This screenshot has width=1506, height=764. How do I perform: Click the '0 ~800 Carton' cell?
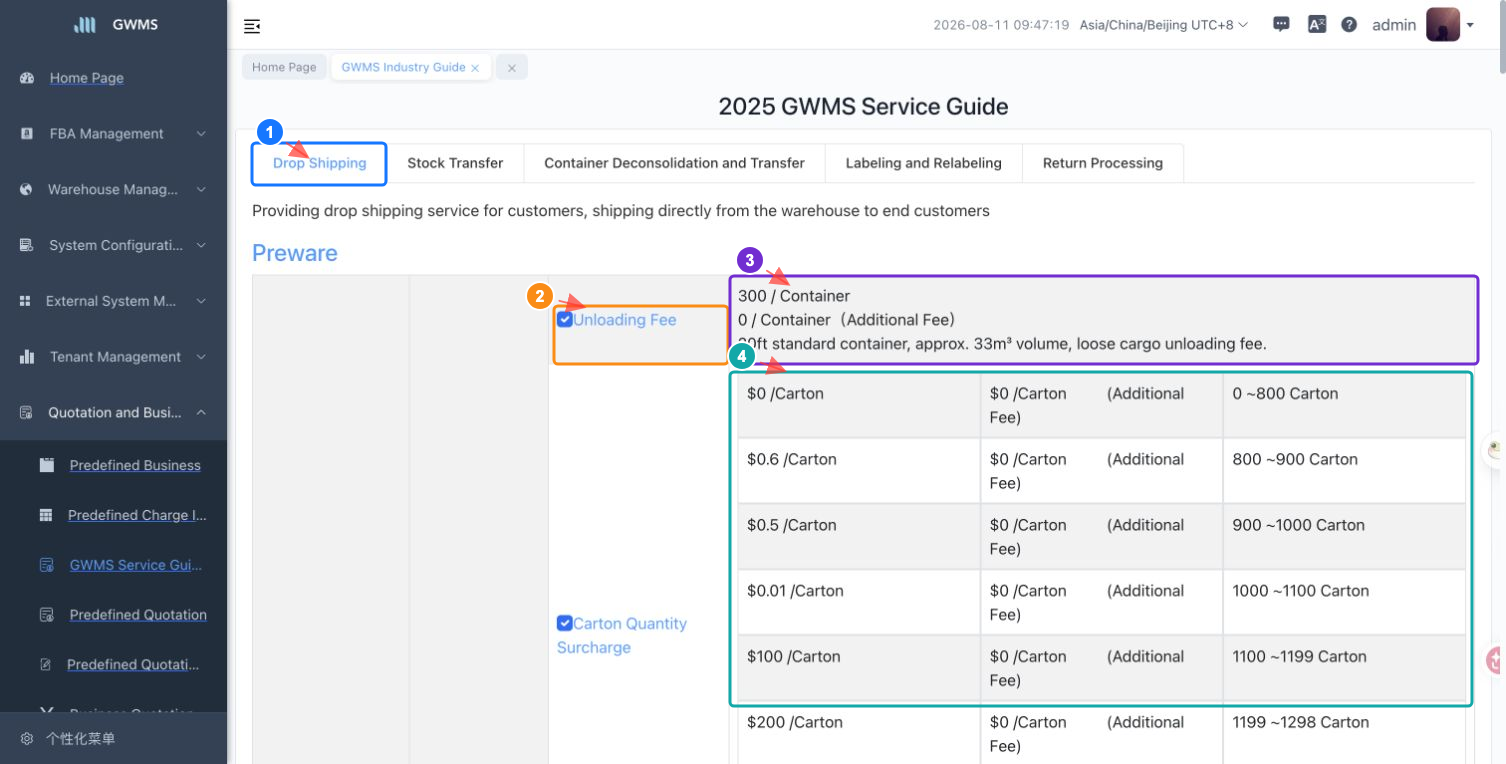click(1345, 405)
